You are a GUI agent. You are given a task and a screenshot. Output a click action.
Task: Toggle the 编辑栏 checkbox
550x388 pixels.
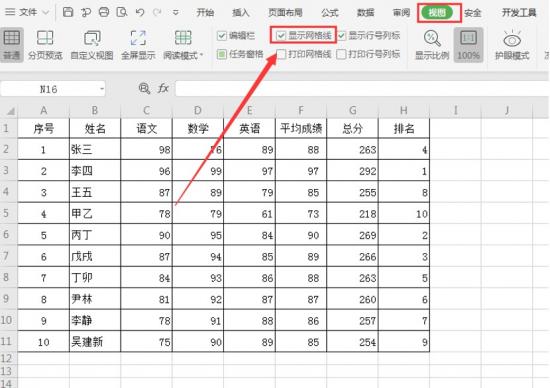[x=222, y=35]
